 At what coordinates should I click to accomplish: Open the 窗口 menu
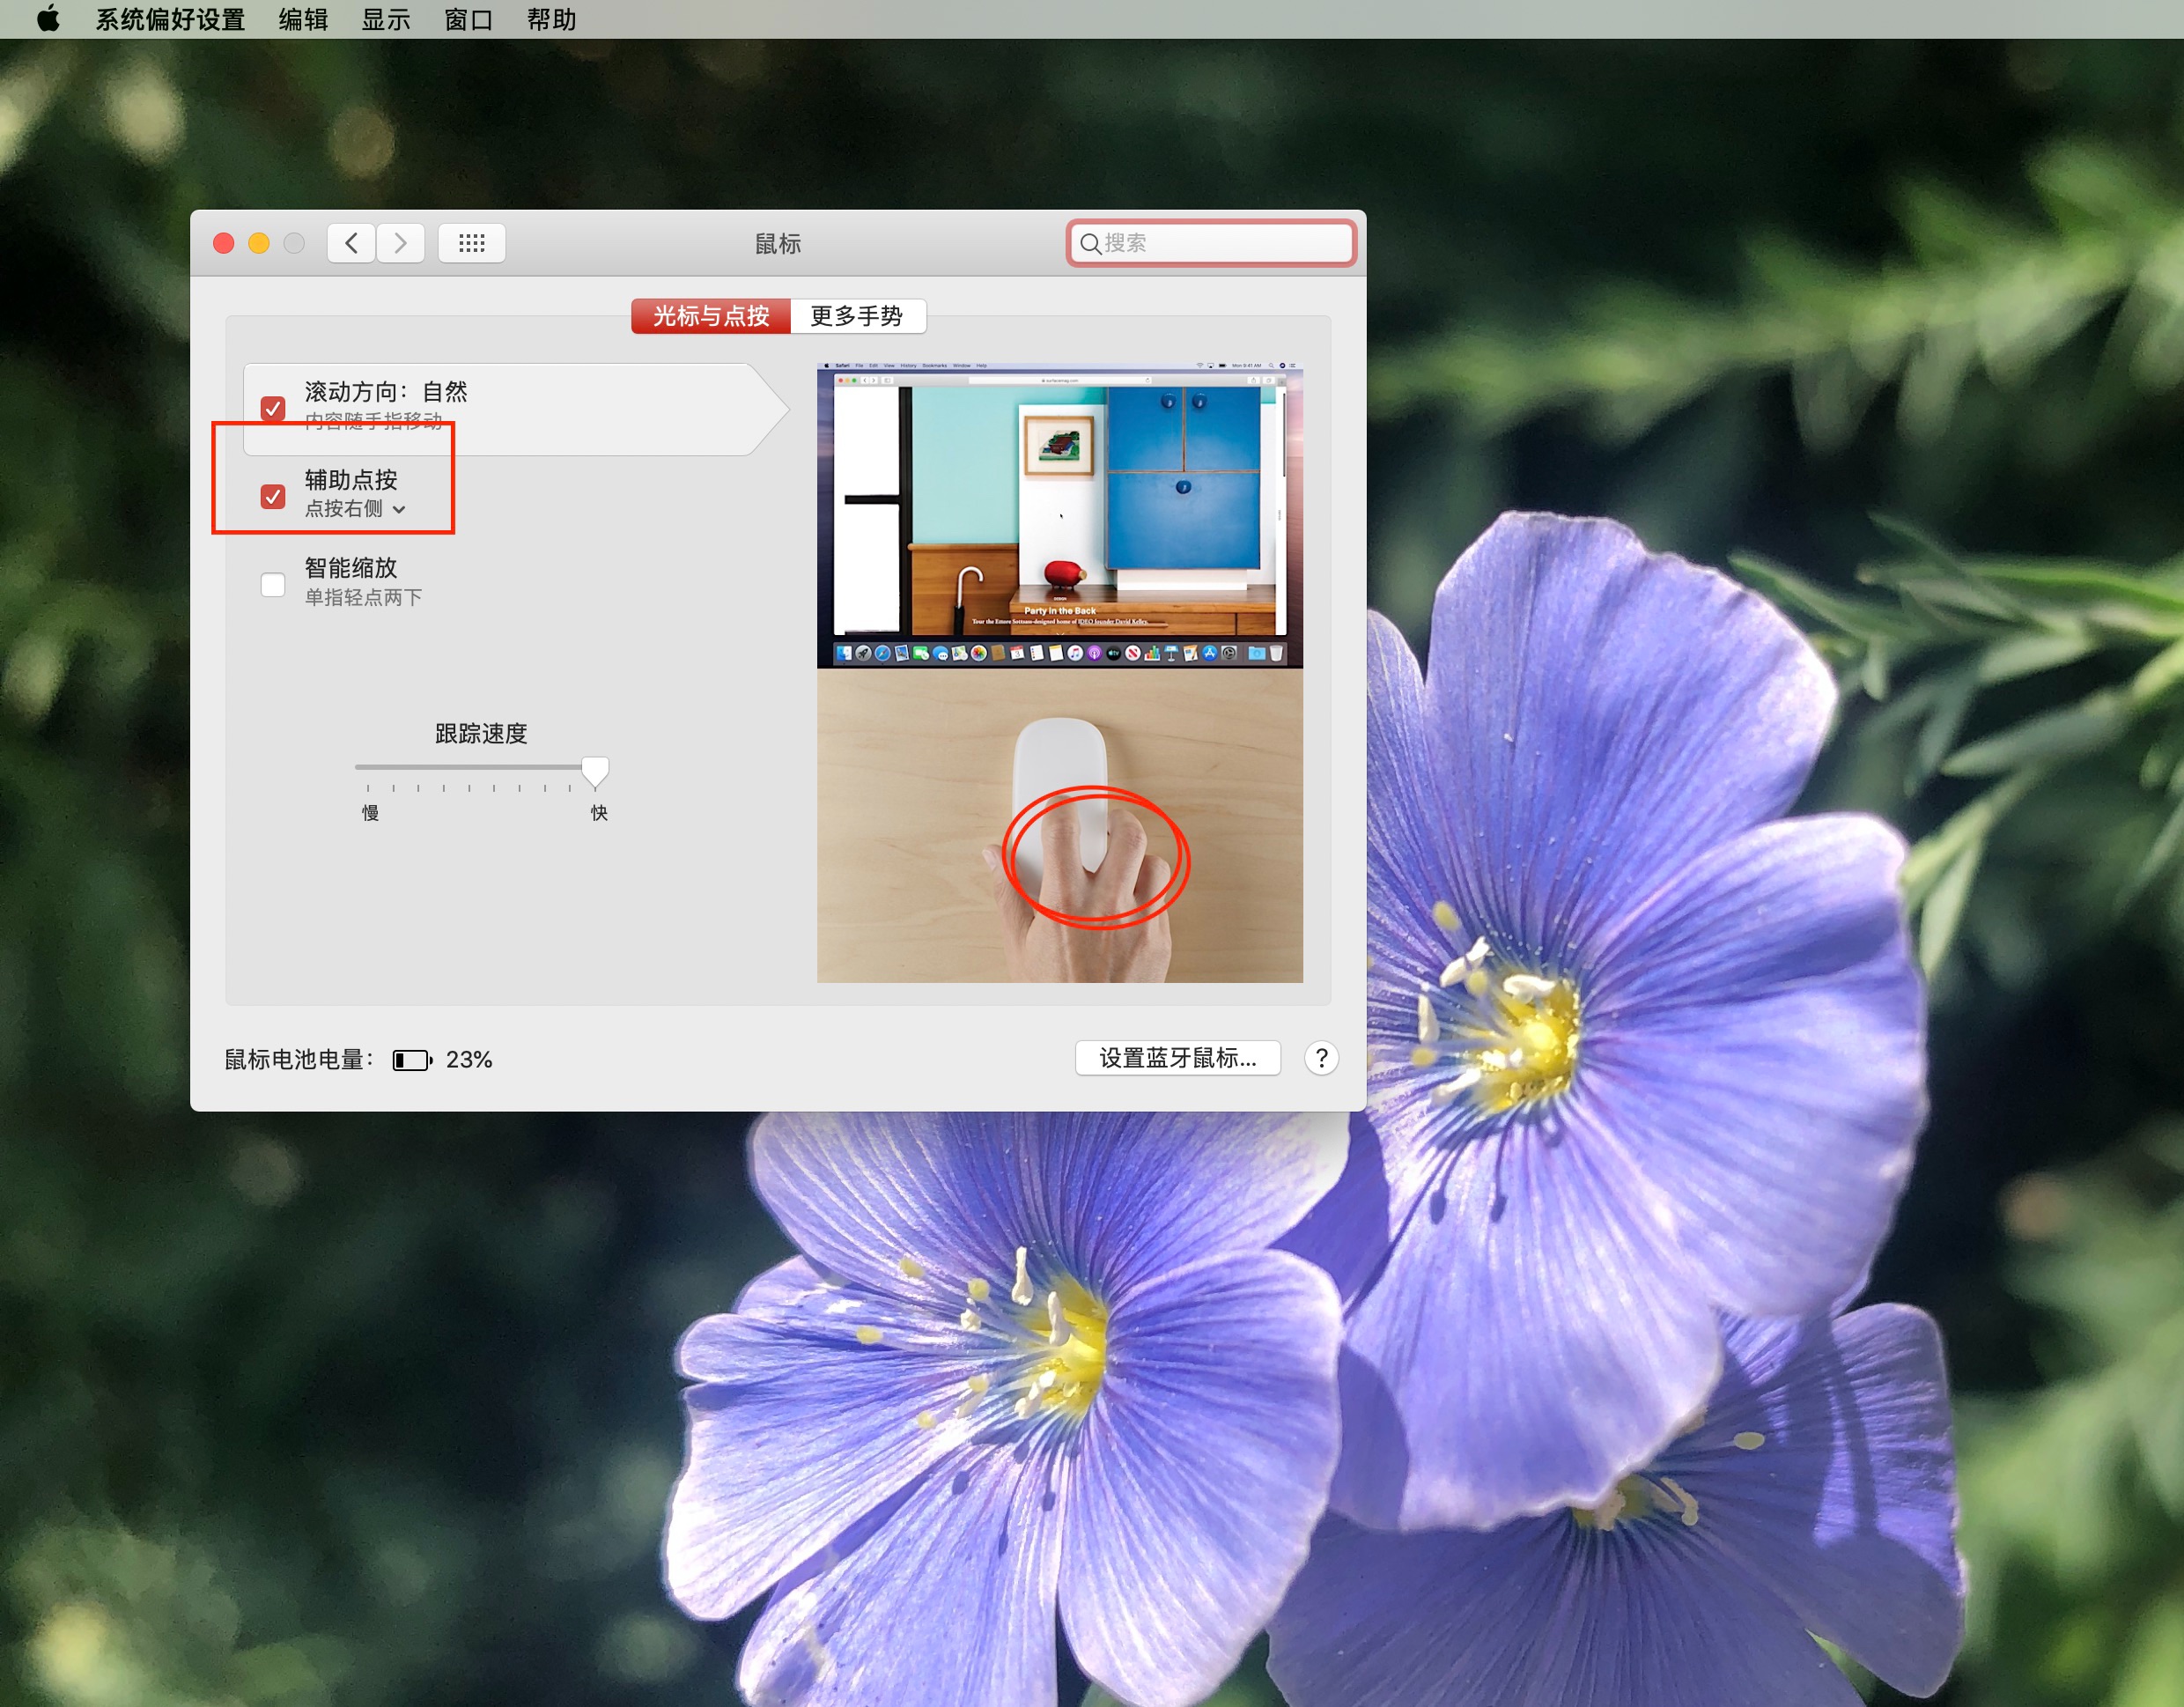pos(468,19)
